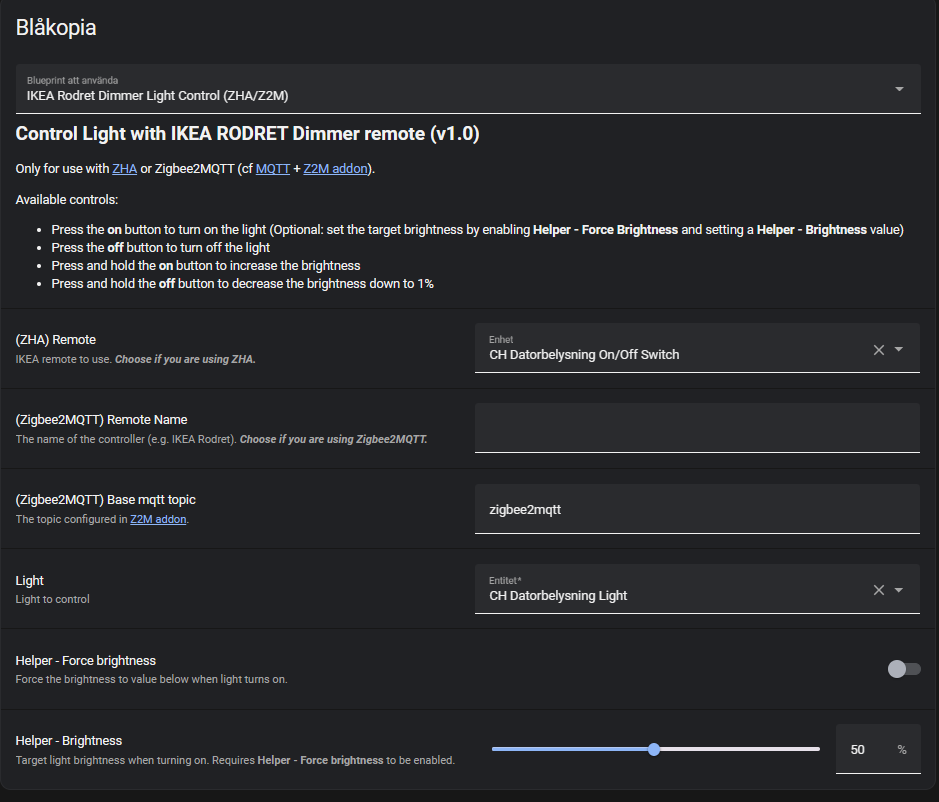Image resolution: width=939 pixels, height=802 pixels.
Task: Click the IKEA Rodret Dimmer Light Control value
Action: point(157,96)
